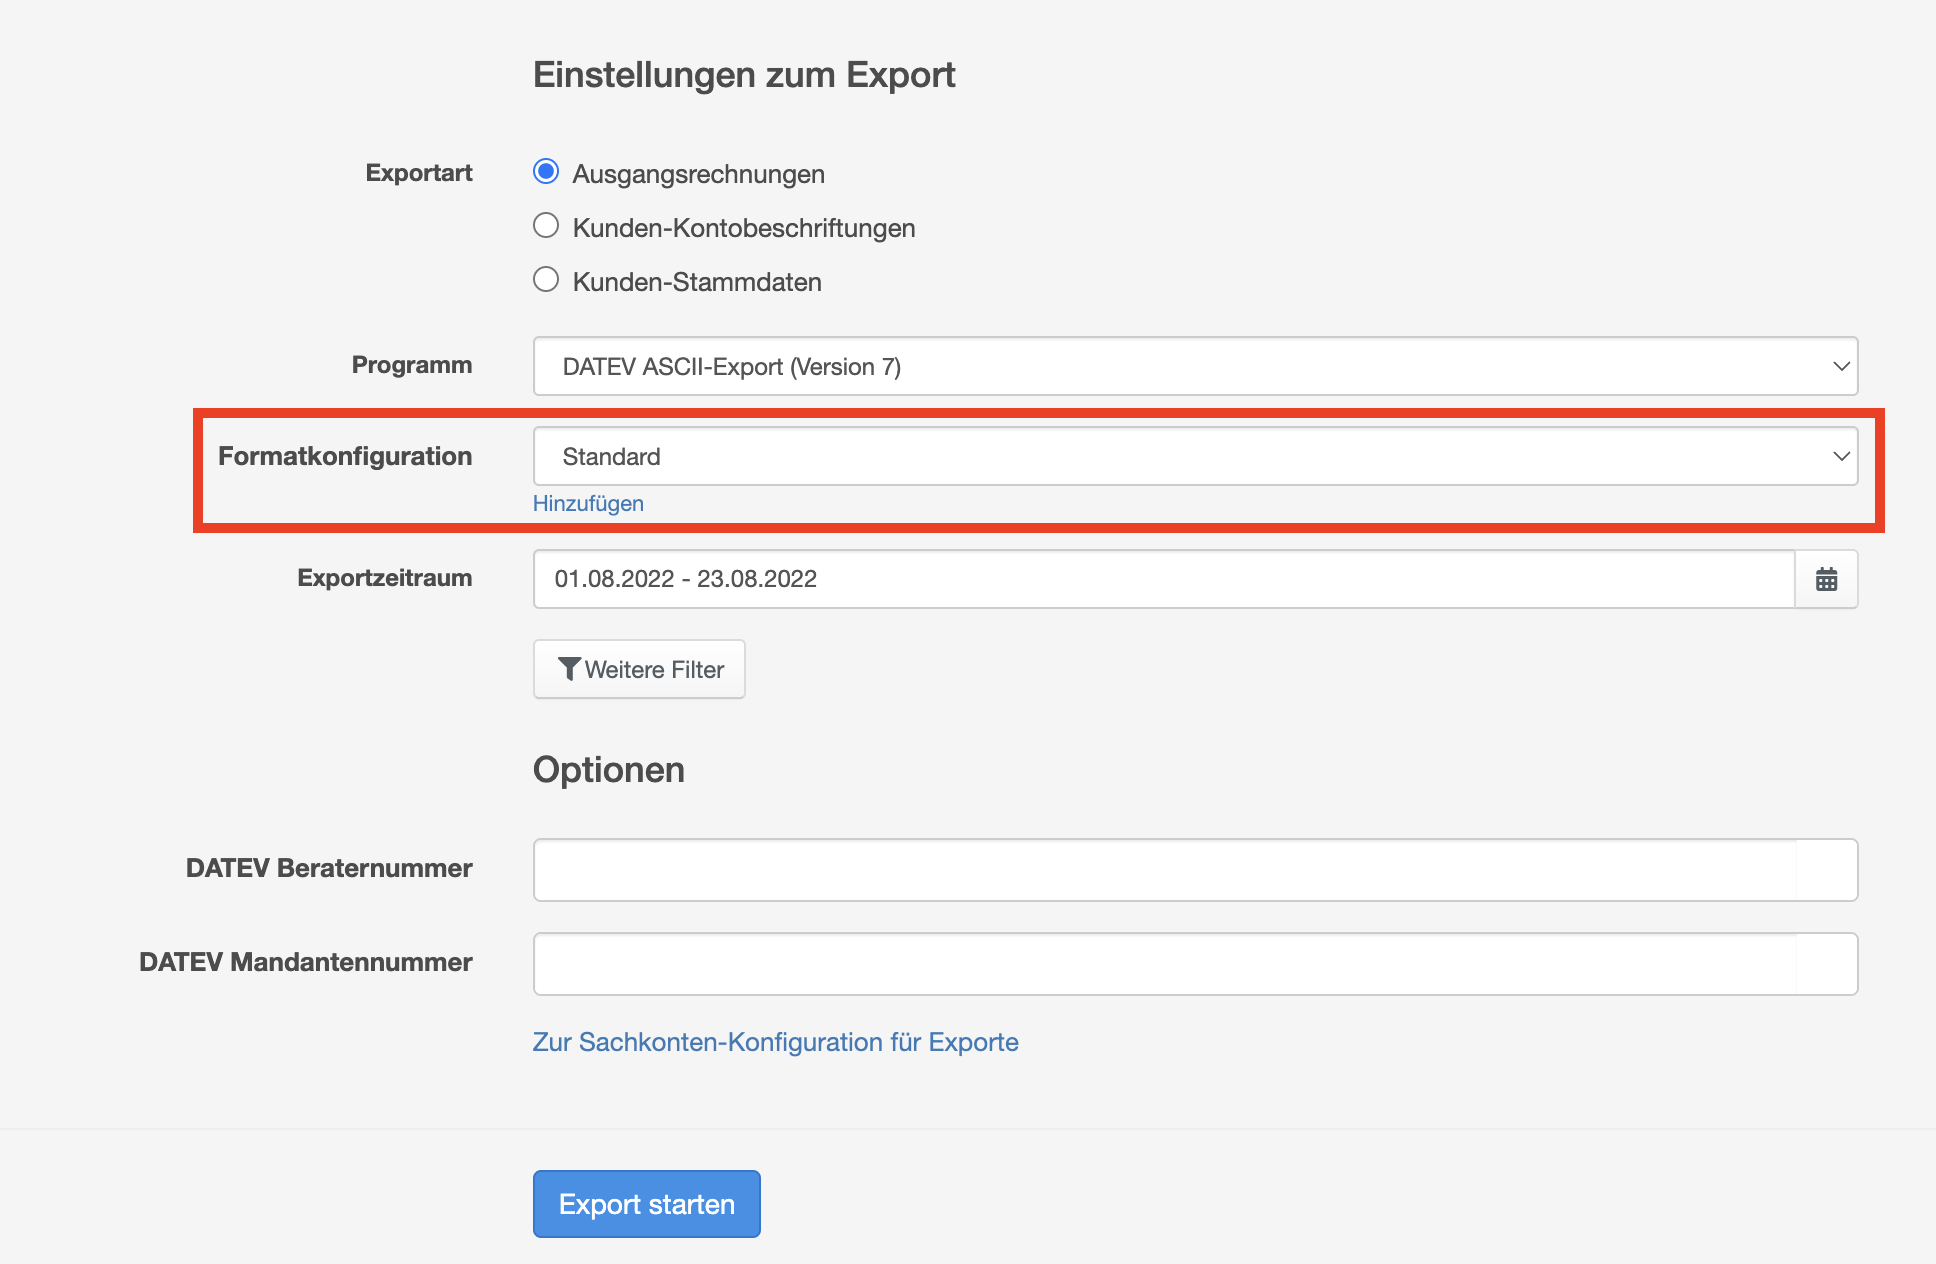Open the calendar picker icon

[1826, 579]
